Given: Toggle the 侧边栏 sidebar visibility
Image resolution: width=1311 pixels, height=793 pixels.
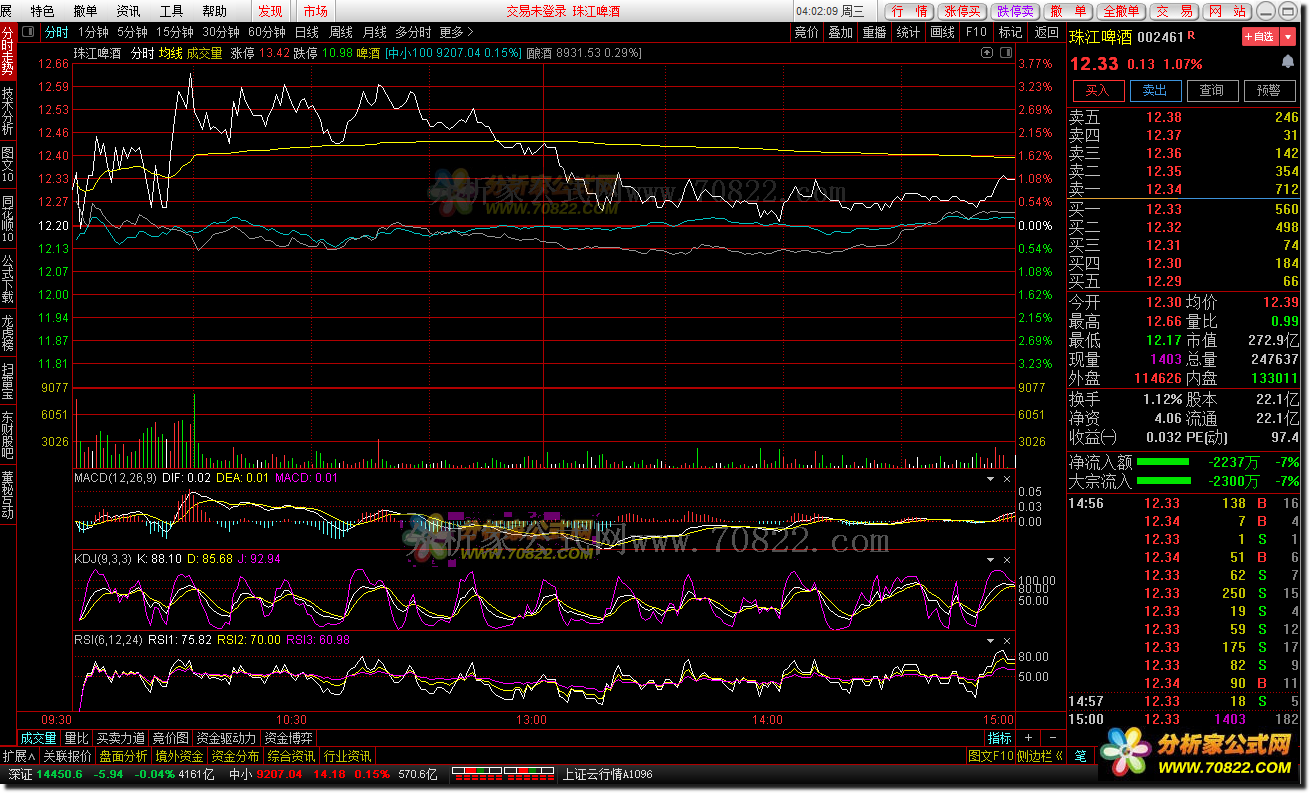Looking at the screenshot, I should click(1041, 756).
